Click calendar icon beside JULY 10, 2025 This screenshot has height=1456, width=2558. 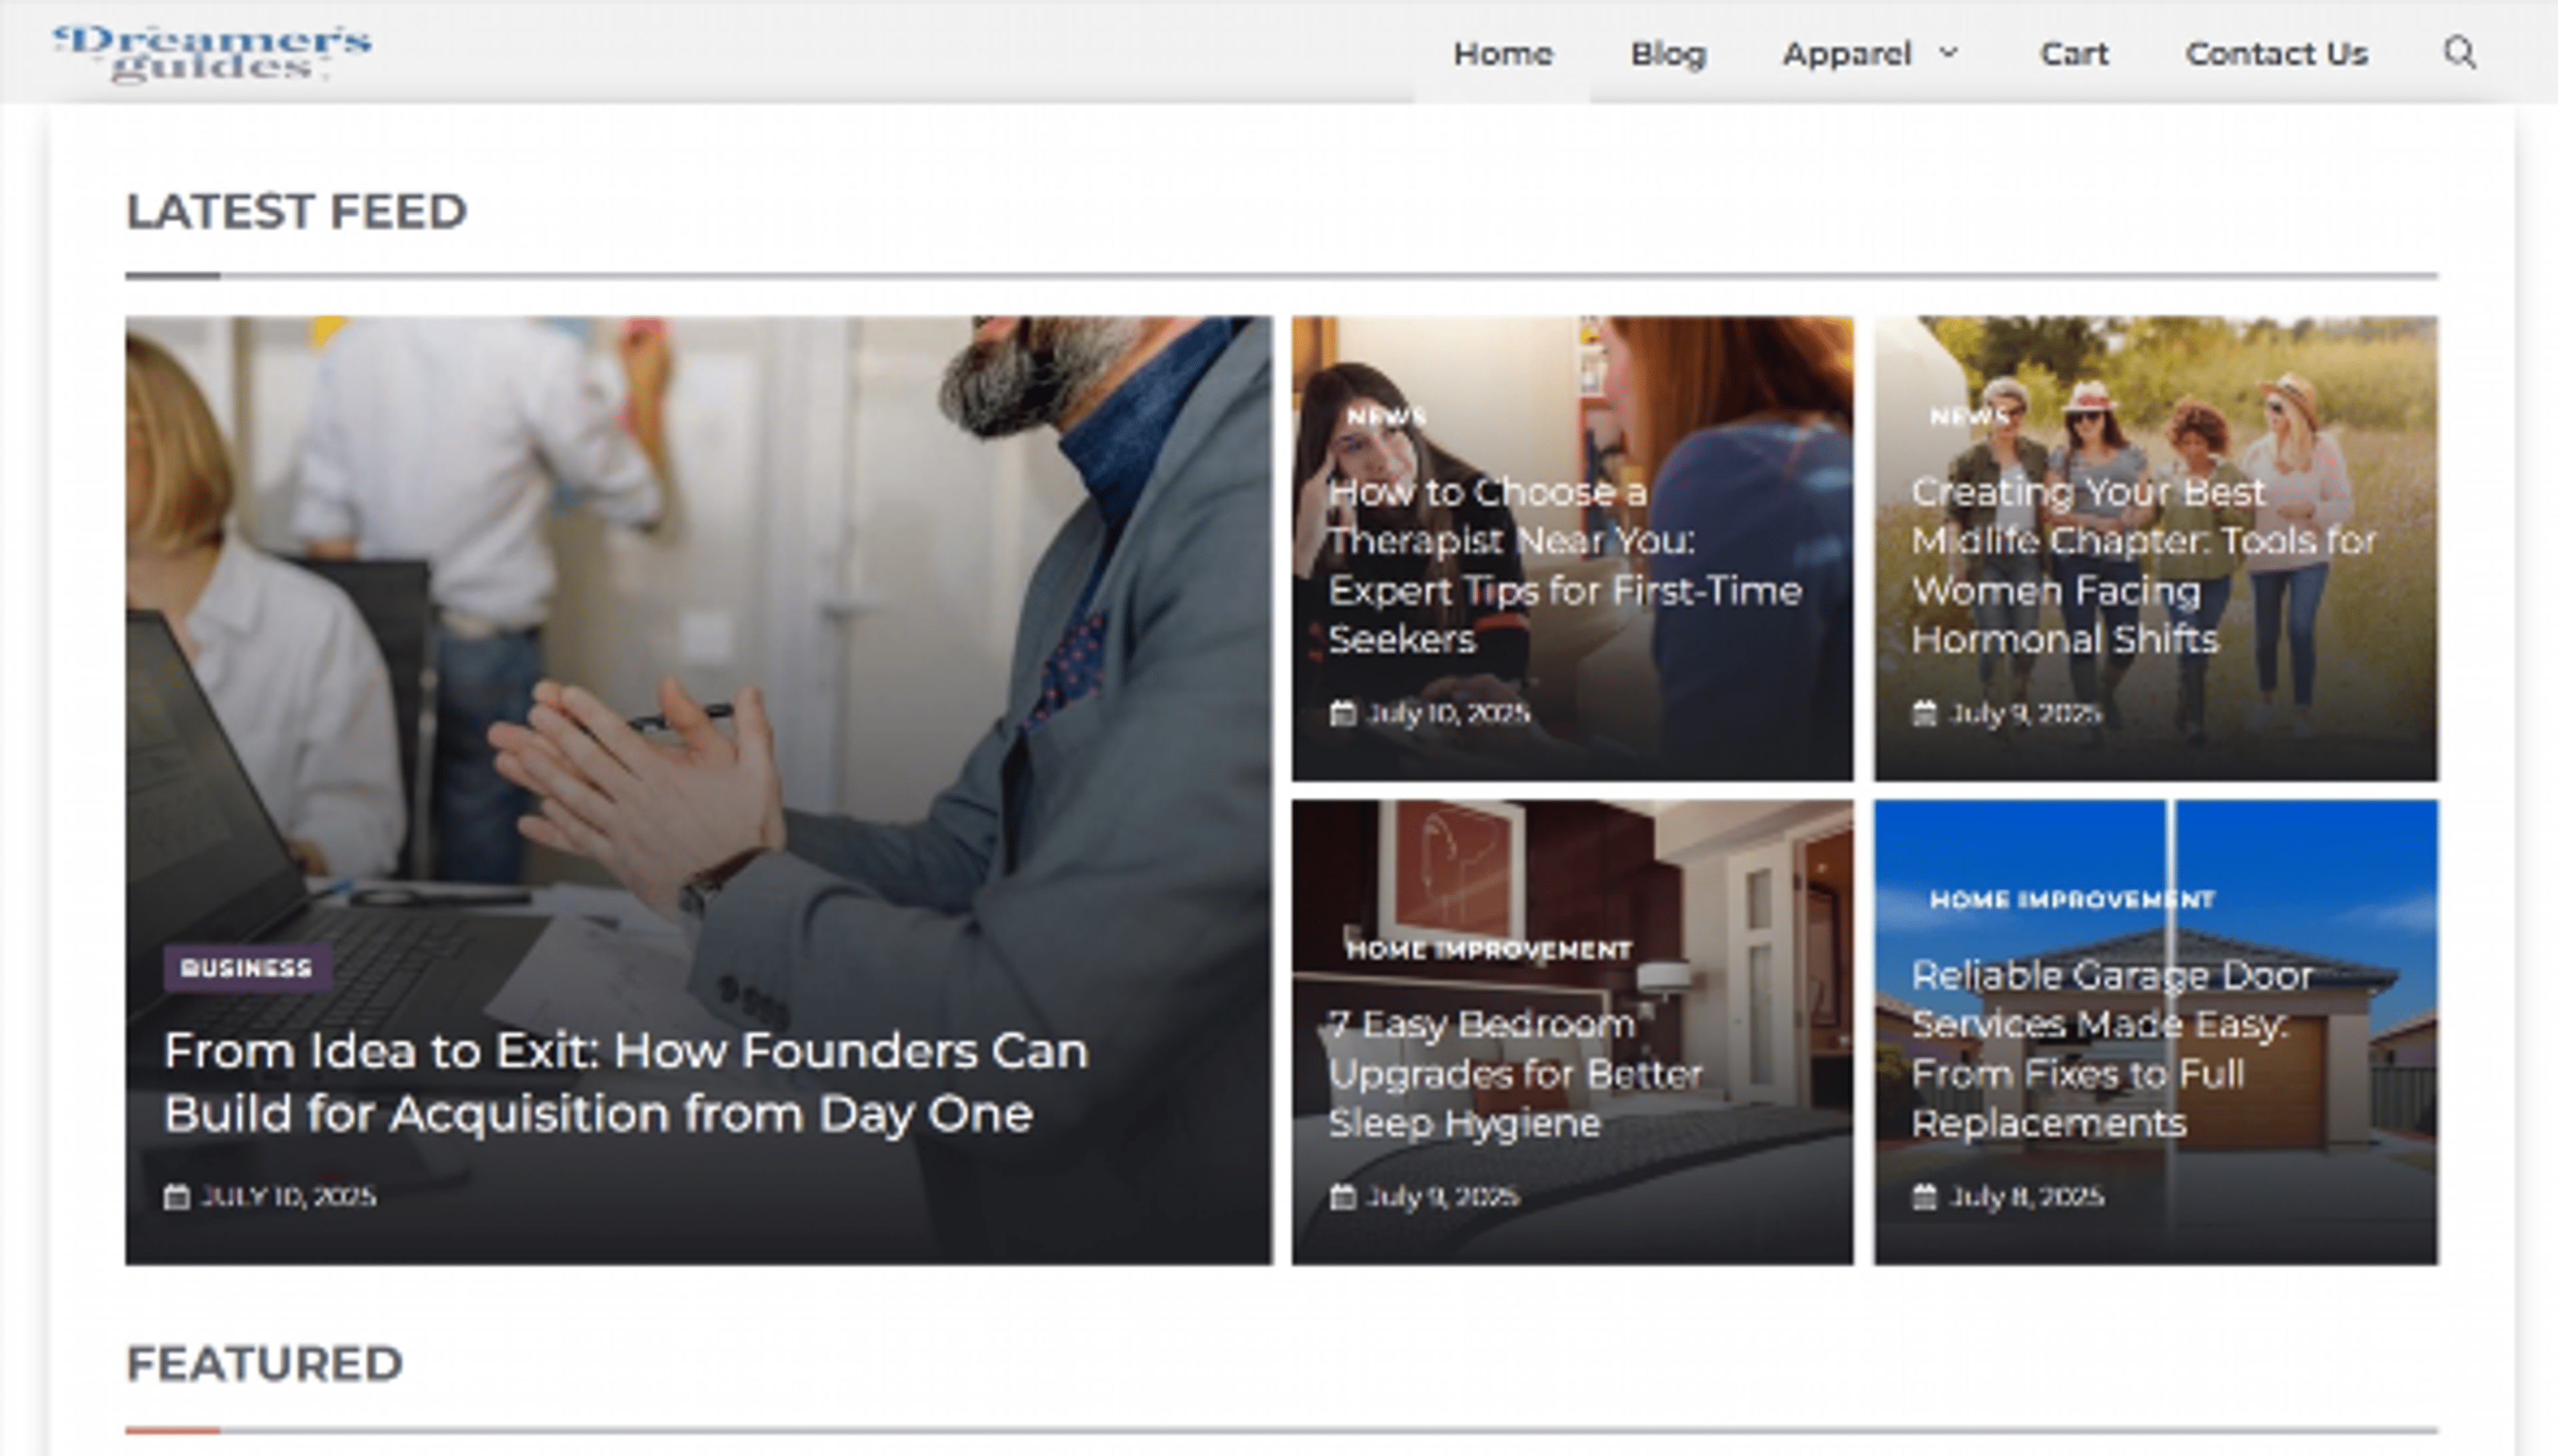tap(176, 1197)
